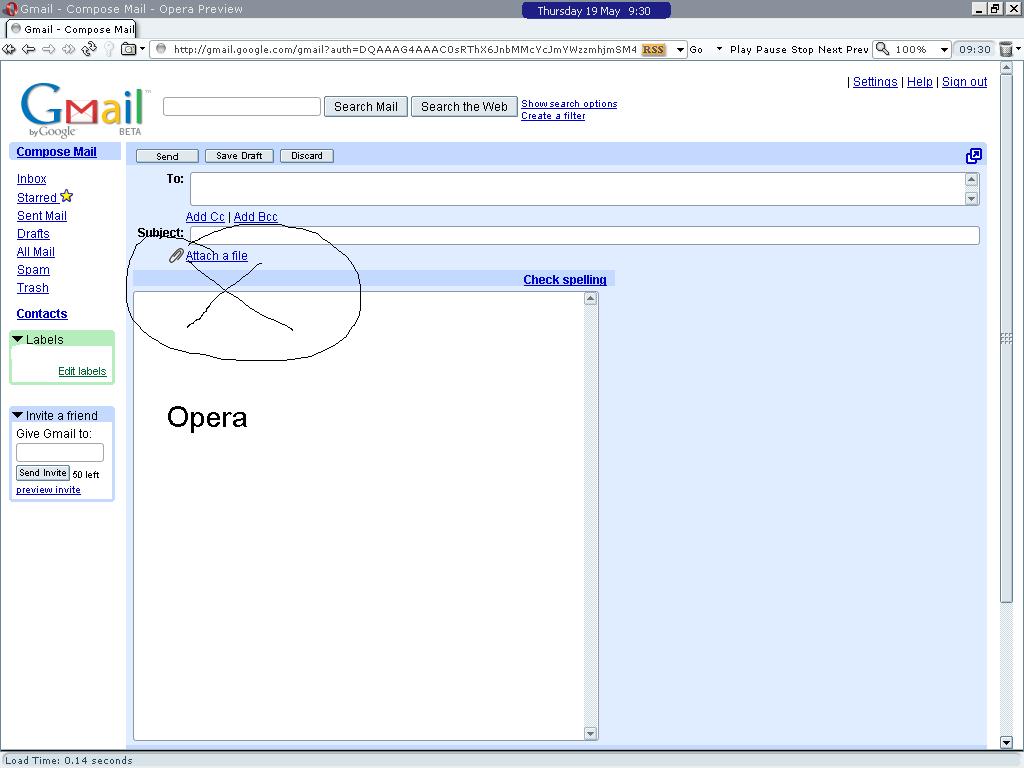Viewport: 1024px width, 768px height.
Task: Open the dropdown arrow after Go
Action: (x=719, y=49)
